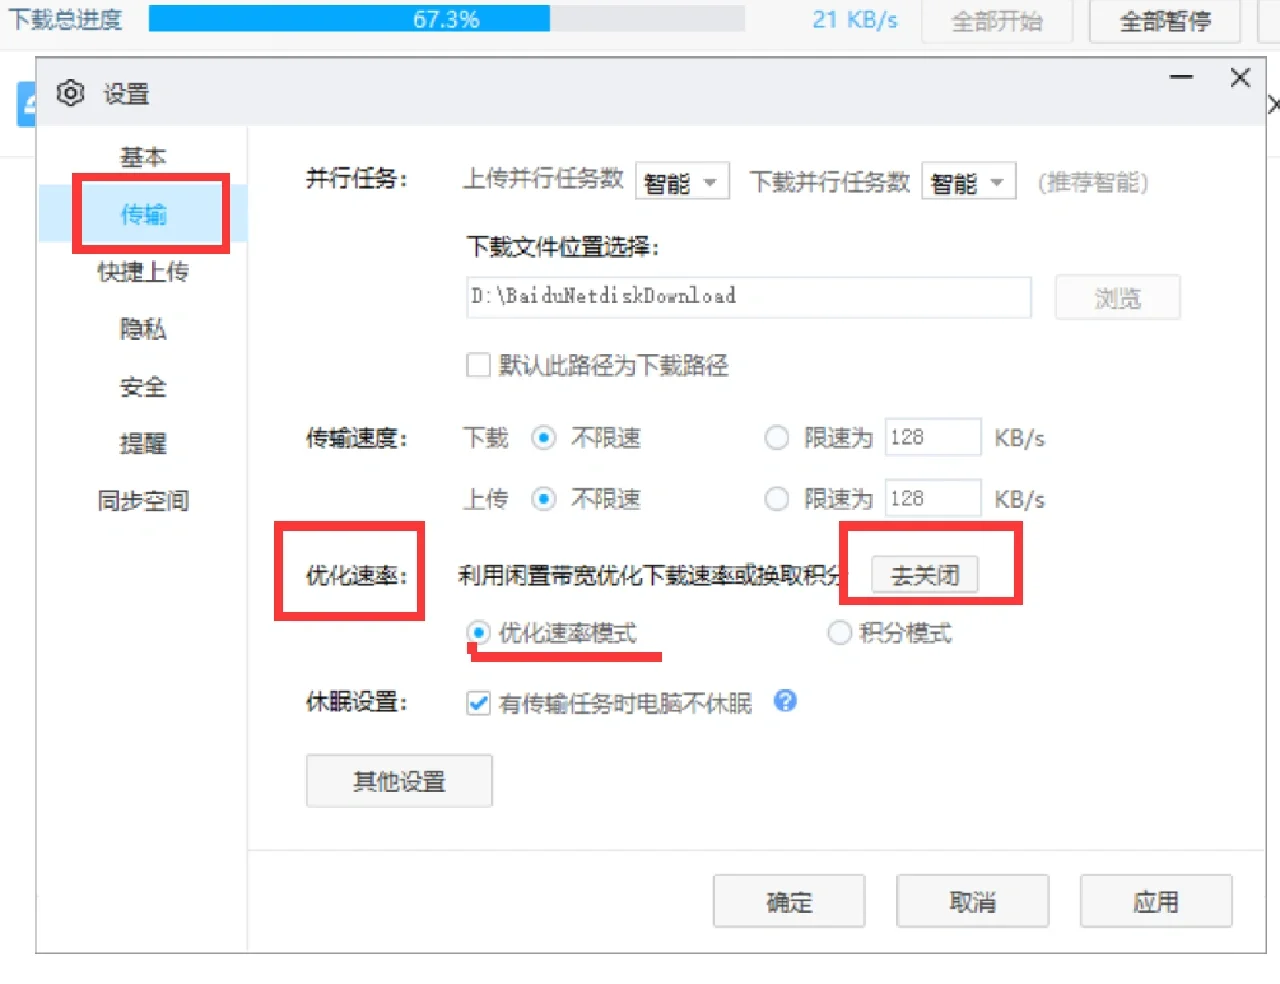
Task: Uncheck 有传输任务时电脑不休眠
Action: tap(478, 703)
